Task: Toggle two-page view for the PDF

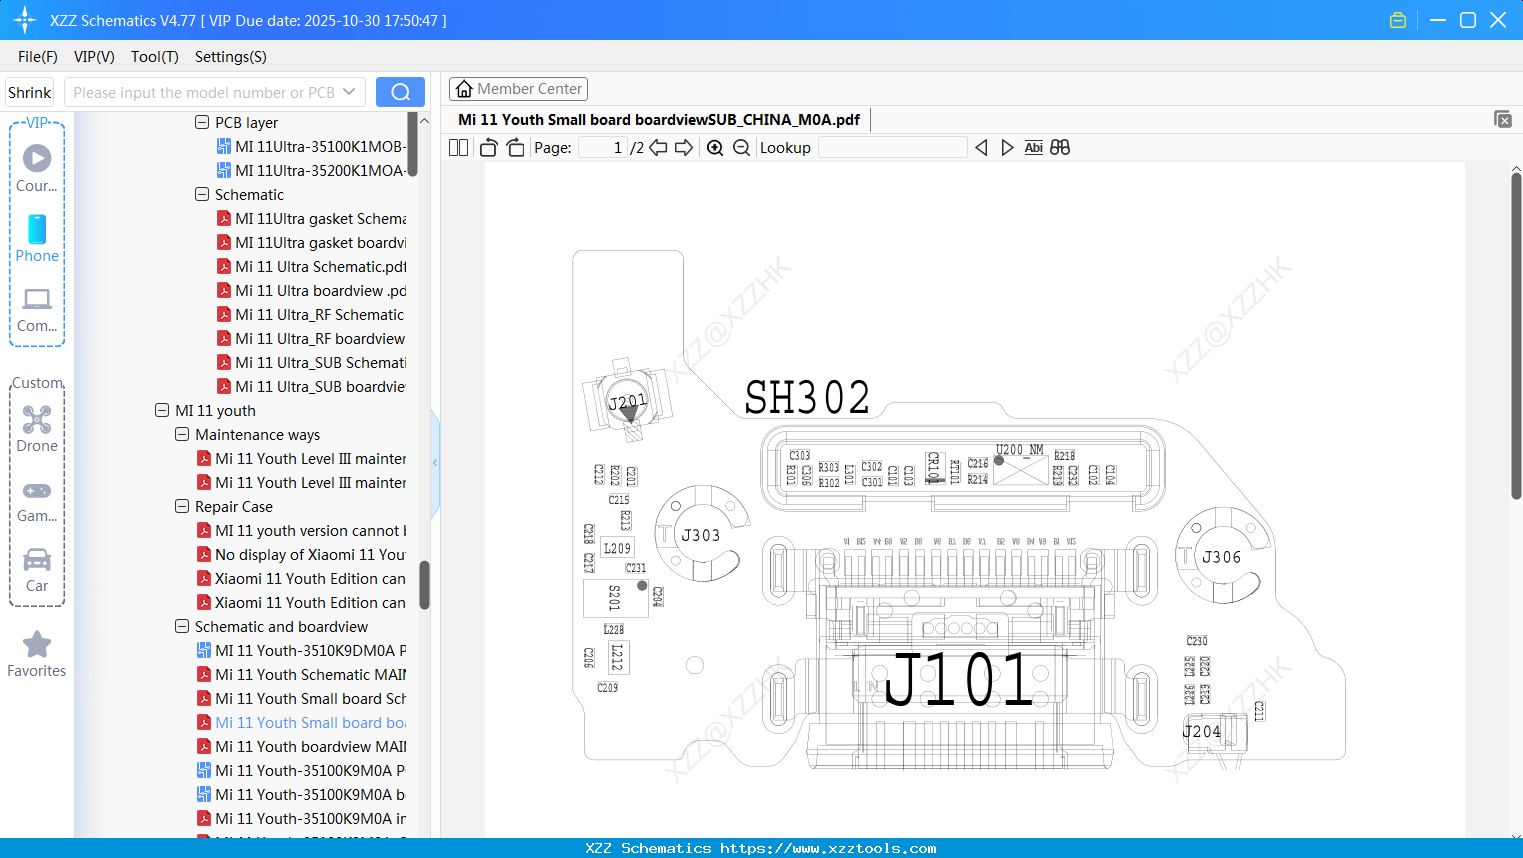Action: 458,147
